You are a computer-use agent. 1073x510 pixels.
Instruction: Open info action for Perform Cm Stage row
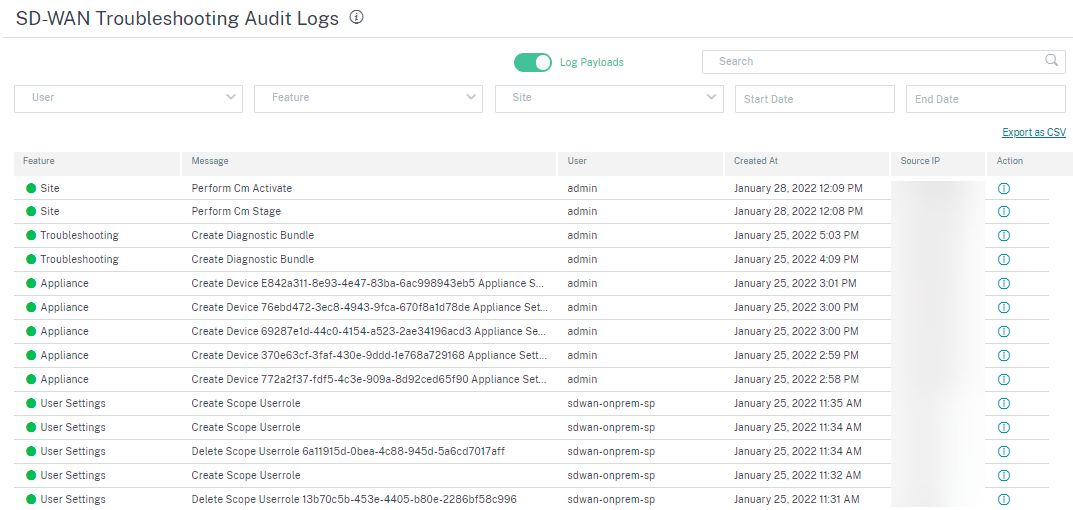(x=1004, y=212)
